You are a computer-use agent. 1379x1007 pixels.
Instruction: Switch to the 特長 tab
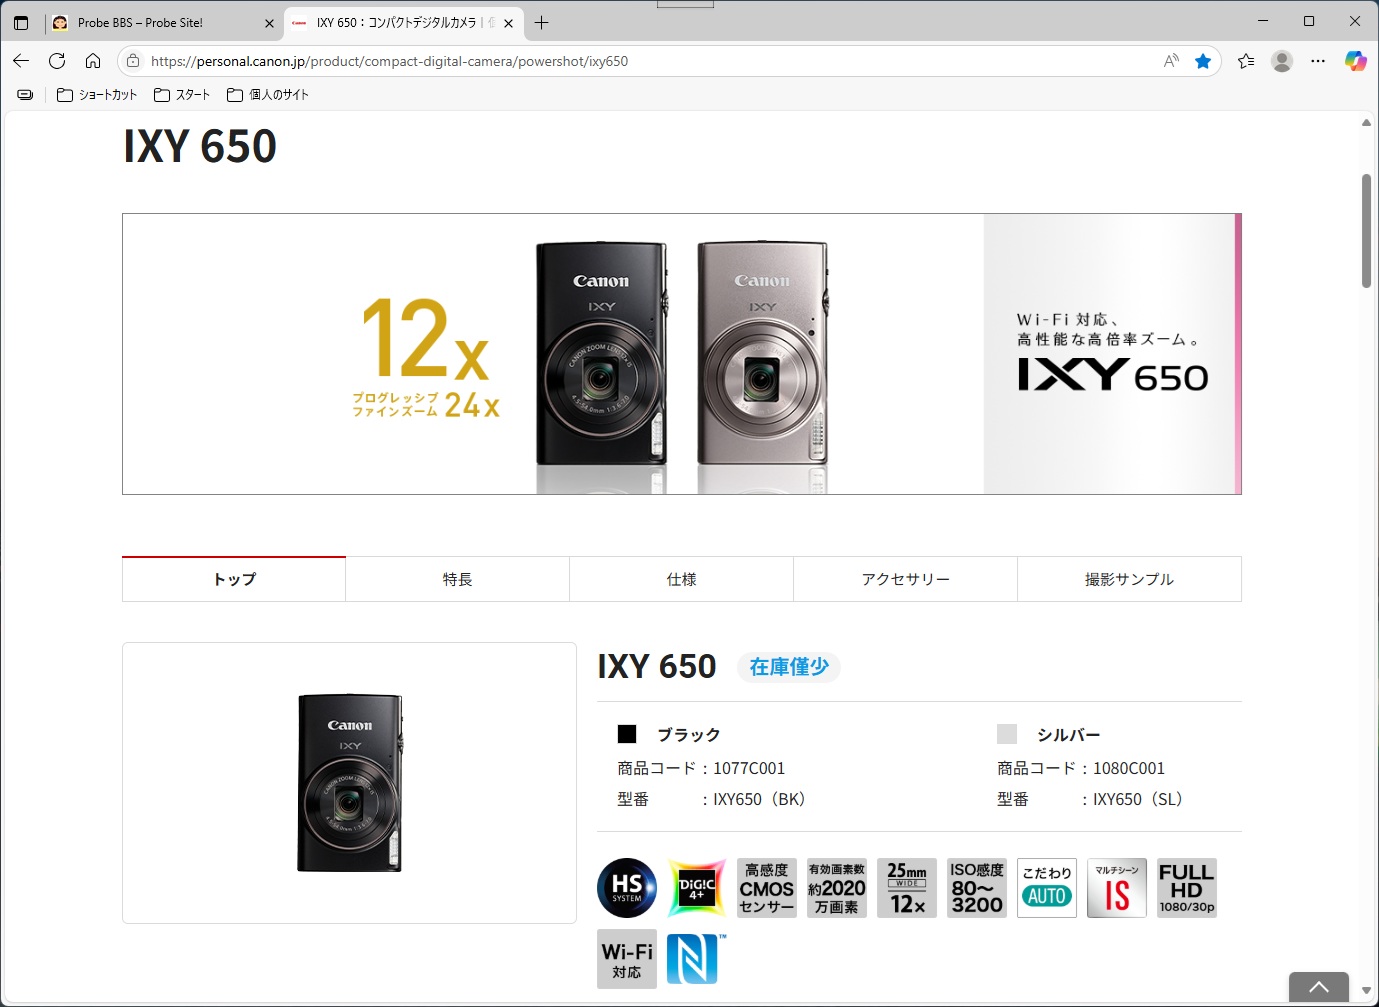point(458,579)
